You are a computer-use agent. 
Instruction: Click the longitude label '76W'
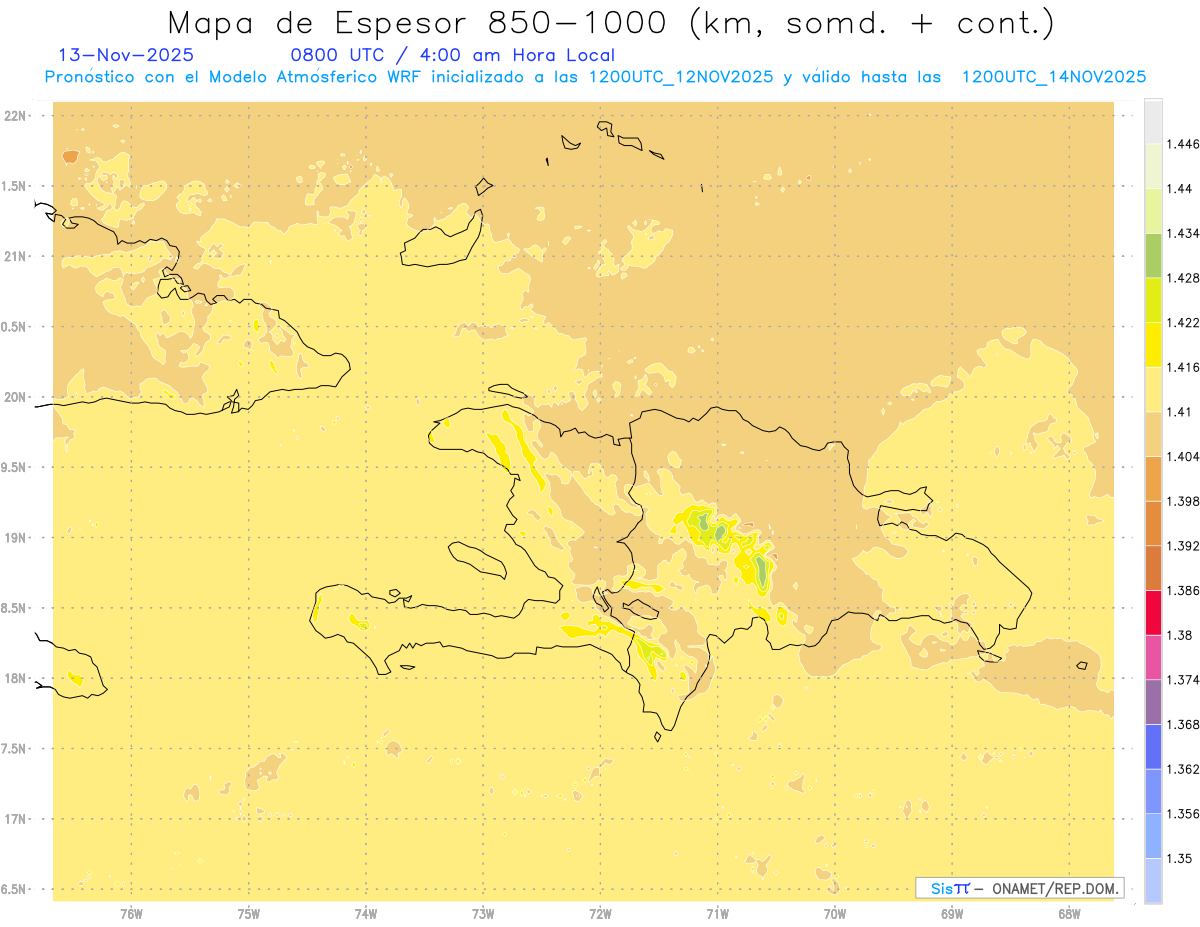tap(131, 913)
